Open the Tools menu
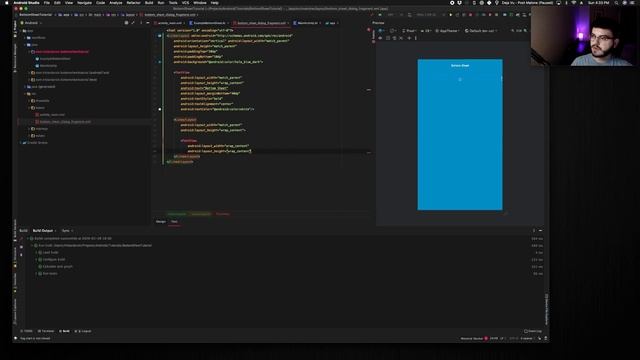Viewport: 640px width, 360px height. [173, 3]
